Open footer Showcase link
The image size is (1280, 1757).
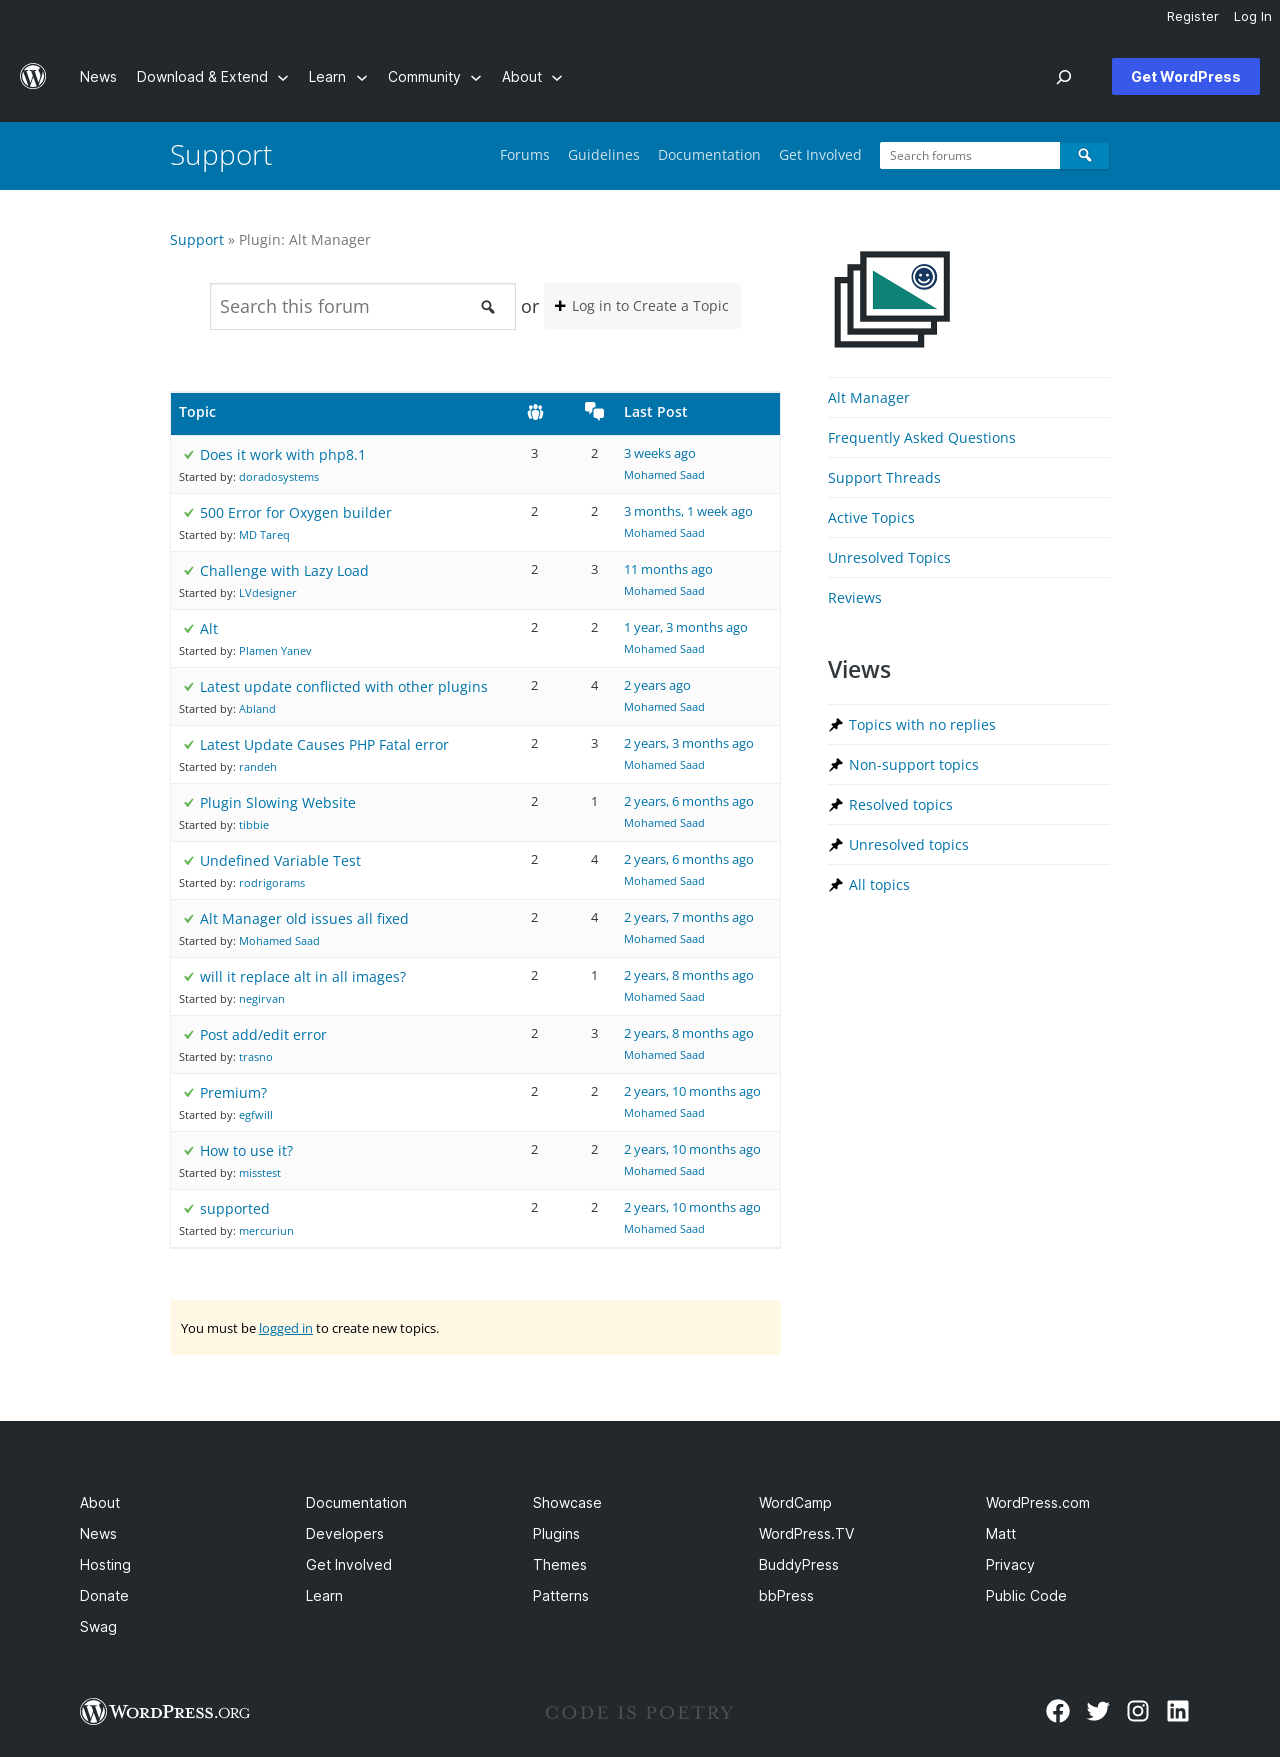pyautogui.click(x=567, y=1503)
